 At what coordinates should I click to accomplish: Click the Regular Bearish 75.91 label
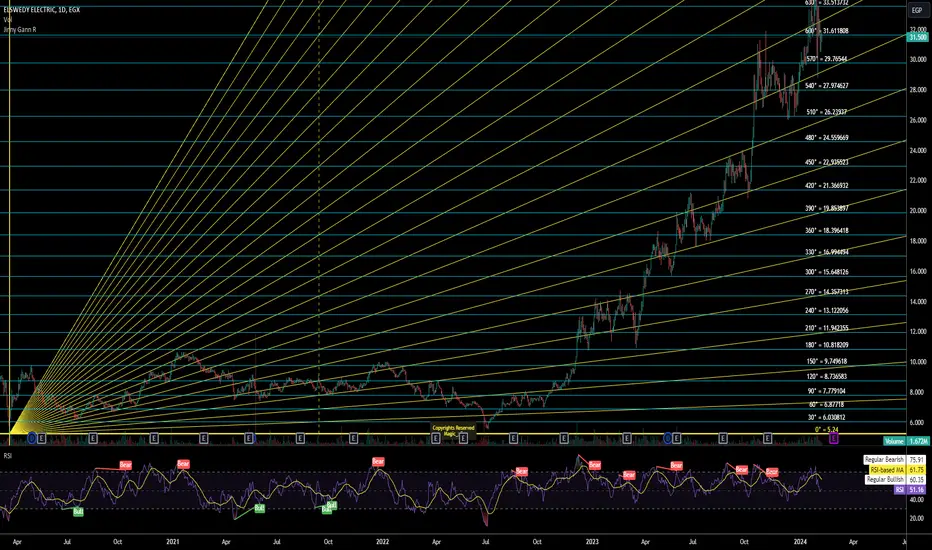[894, 460]
